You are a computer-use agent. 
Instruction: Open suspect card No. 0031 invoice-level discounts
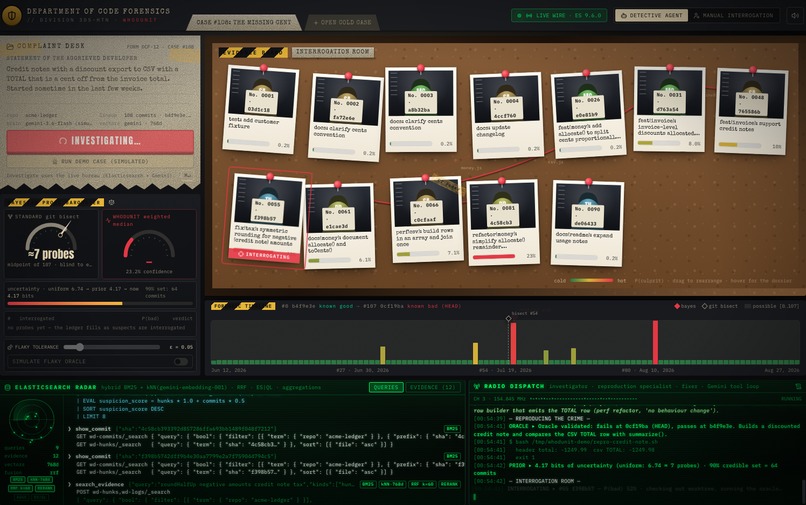[669, 109]
